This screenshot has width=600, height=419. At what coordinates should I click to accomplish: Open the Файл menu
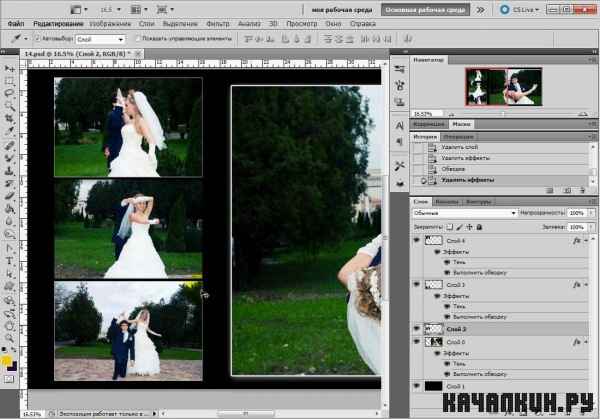(x=16, y=24)
